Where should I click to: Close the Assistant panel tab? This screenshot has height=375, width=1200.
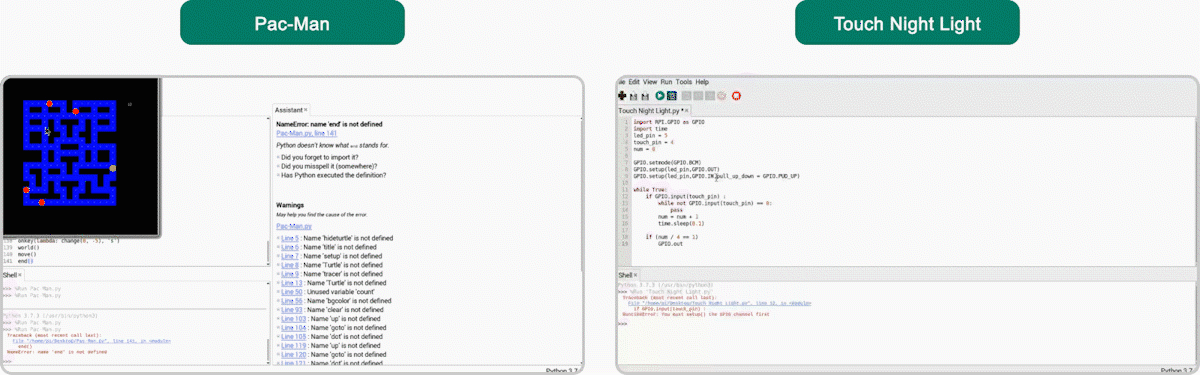coord(307,109)
